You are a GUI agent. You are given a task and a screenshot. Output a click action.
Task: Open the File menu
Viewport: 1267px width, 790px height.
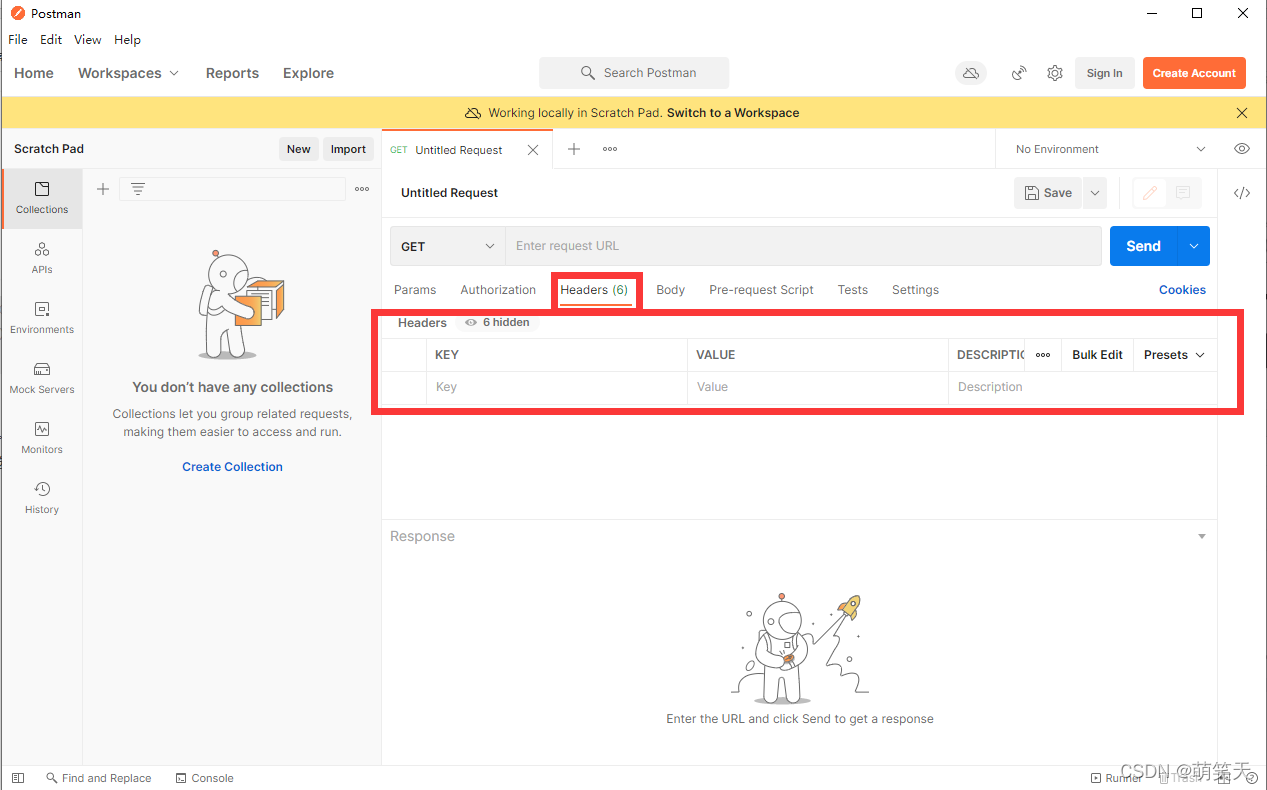18,40
